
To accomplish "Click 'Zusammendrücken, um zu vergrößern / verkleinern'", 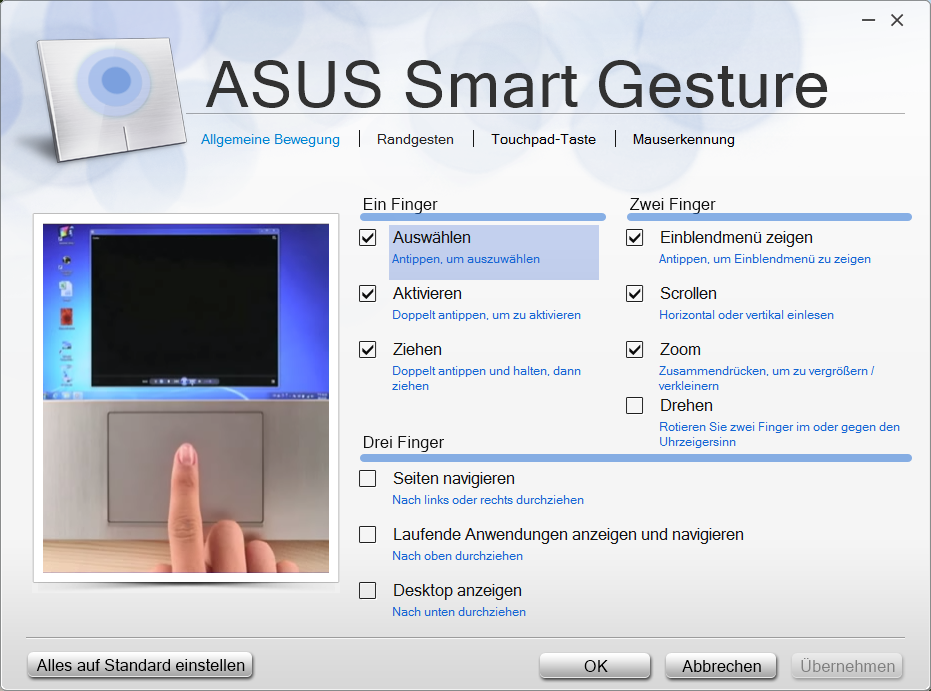I will (767, 378).
